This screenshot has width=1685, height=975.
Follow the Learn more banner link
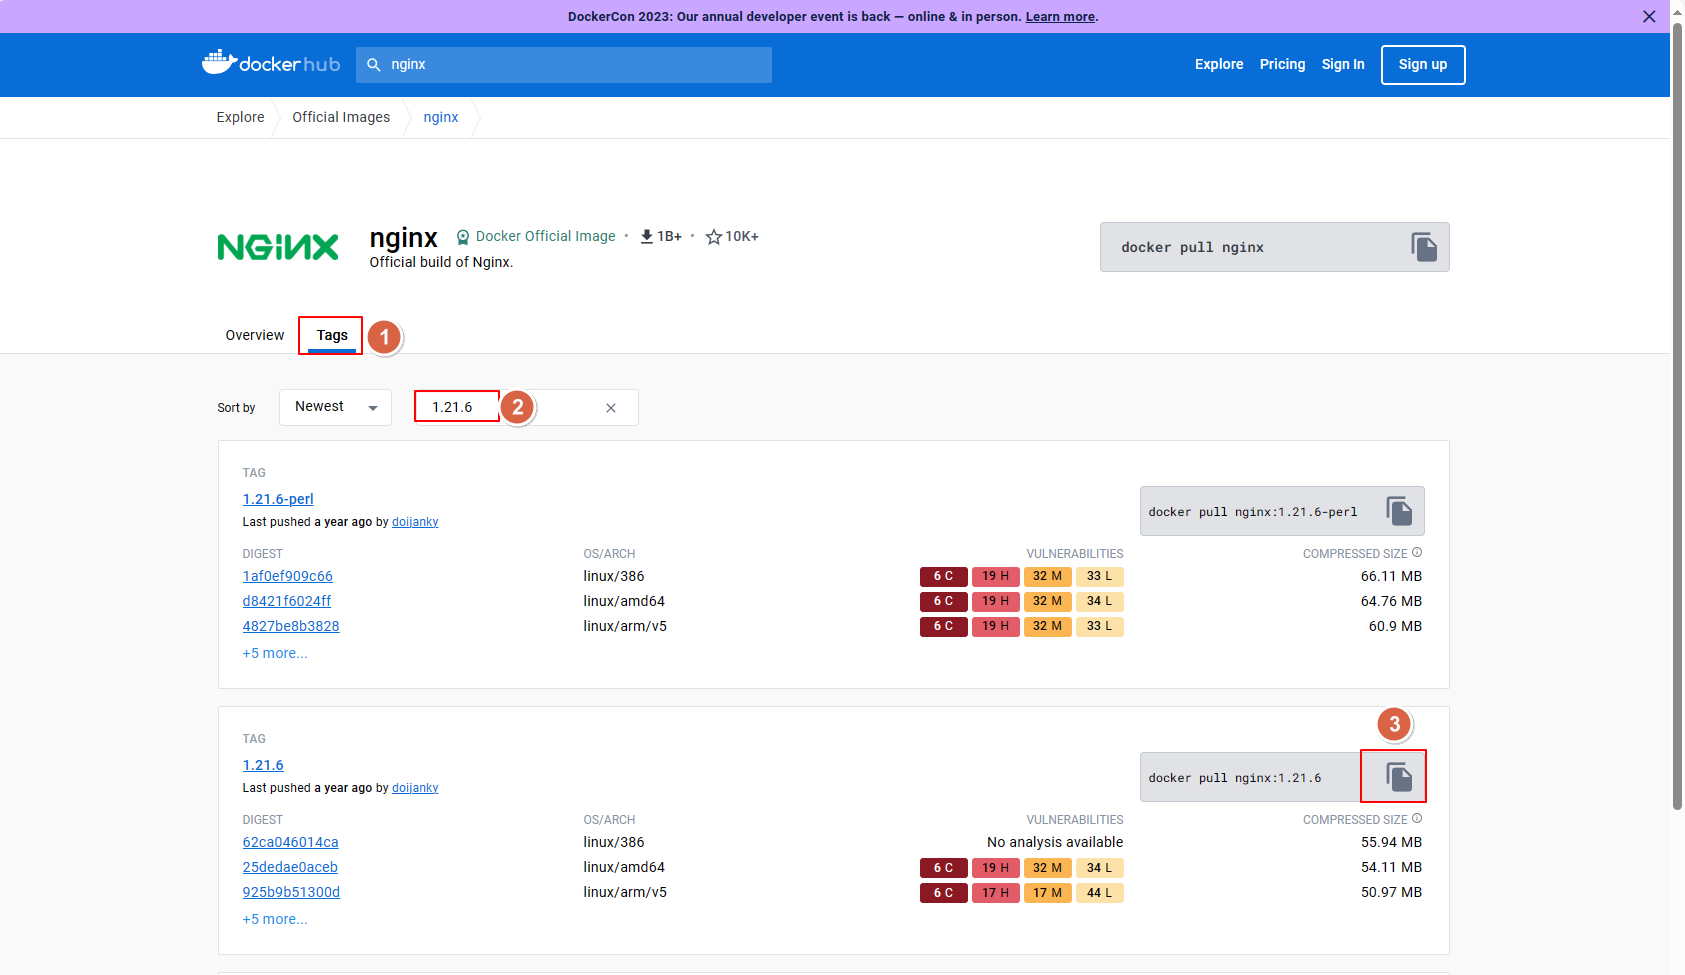[1060, 17]
